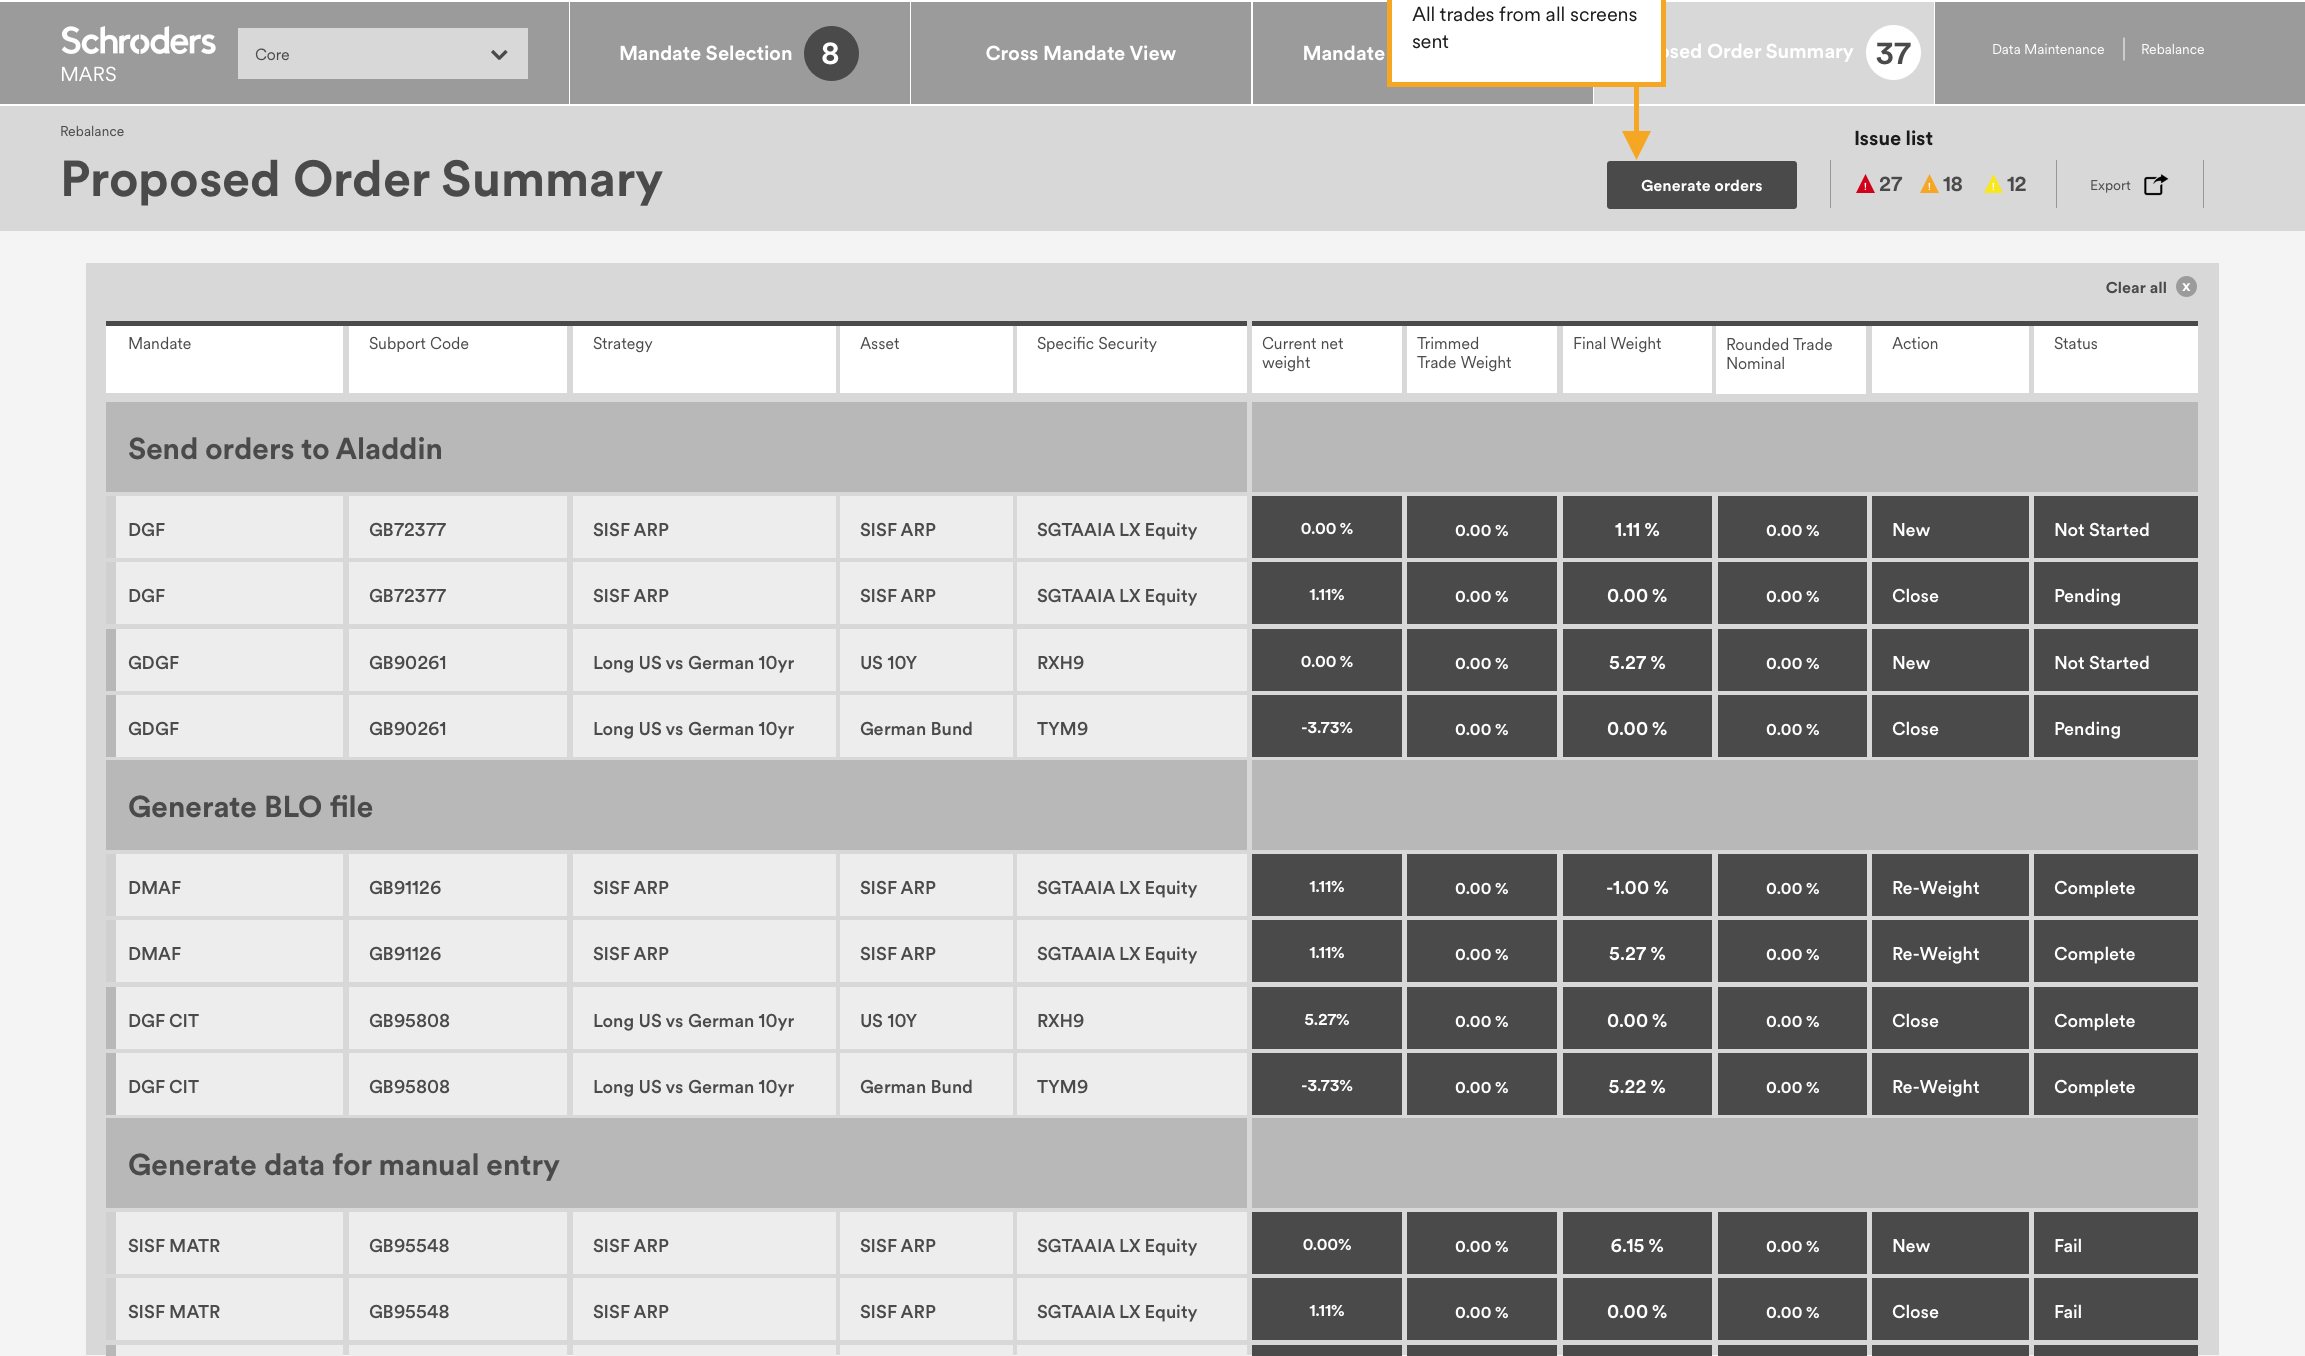This screenshot has width=2305, height=1356.
Task: Click the yellow warning triangle issue icon
Action: (1993, 185)
